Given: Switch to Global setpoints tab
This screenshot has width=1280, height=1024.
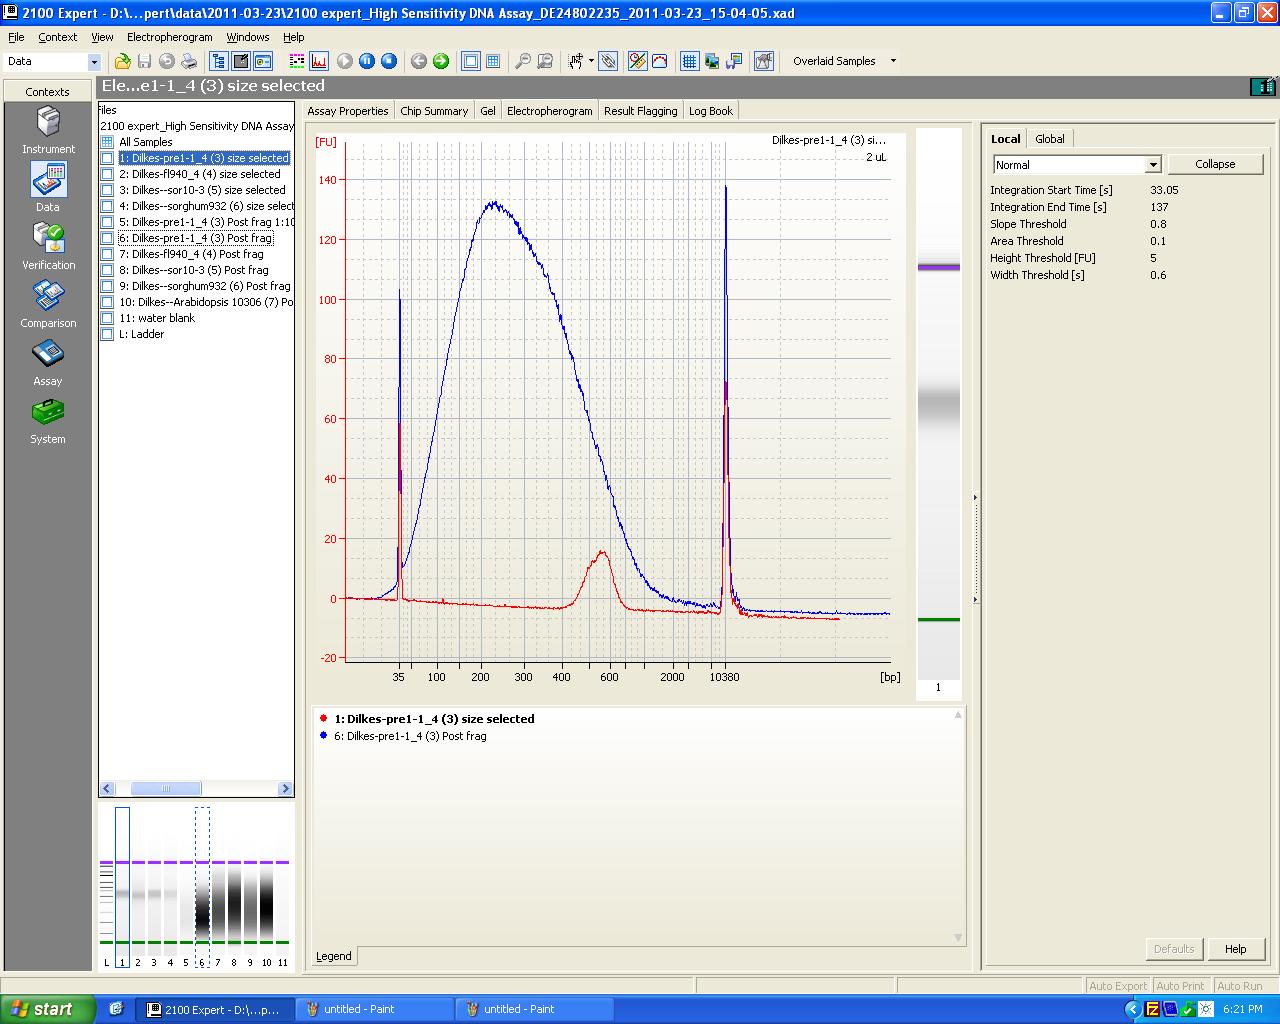Looking at the screenshot, I should pos(1050,139).
